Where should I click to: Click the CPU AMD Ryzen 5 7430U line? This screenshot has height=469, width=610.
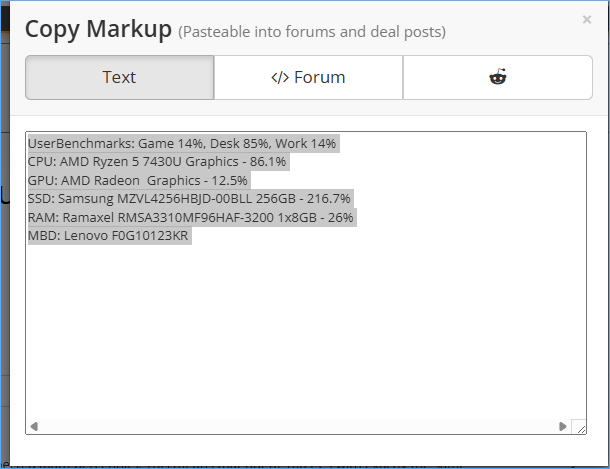click(157, 161)
